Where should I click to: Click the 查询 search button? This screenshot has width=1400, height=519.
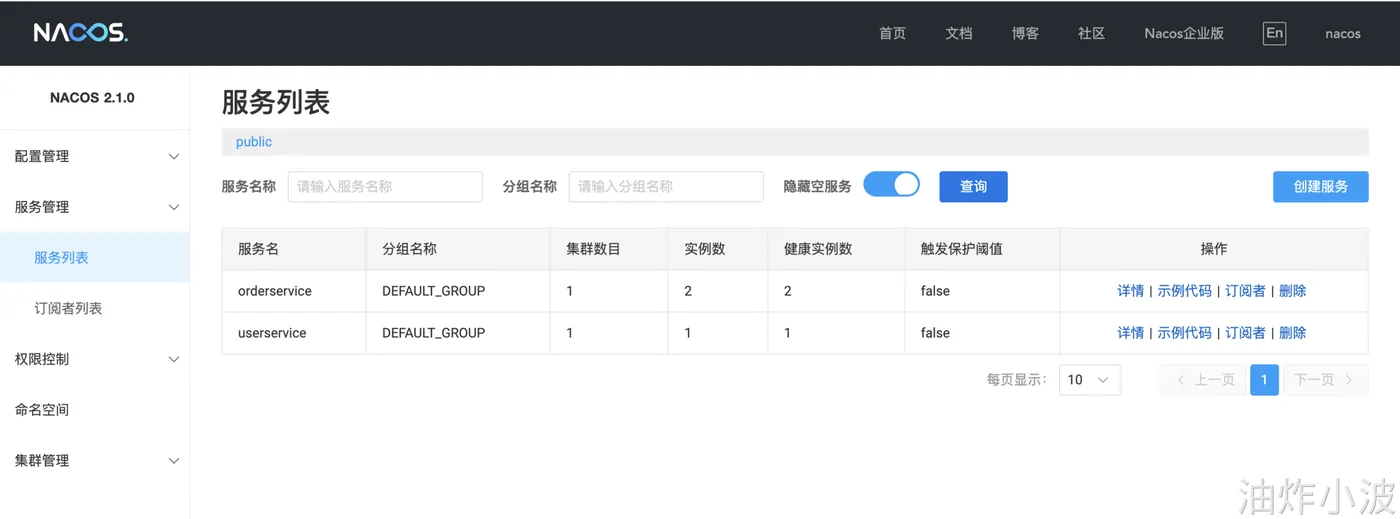973,186
